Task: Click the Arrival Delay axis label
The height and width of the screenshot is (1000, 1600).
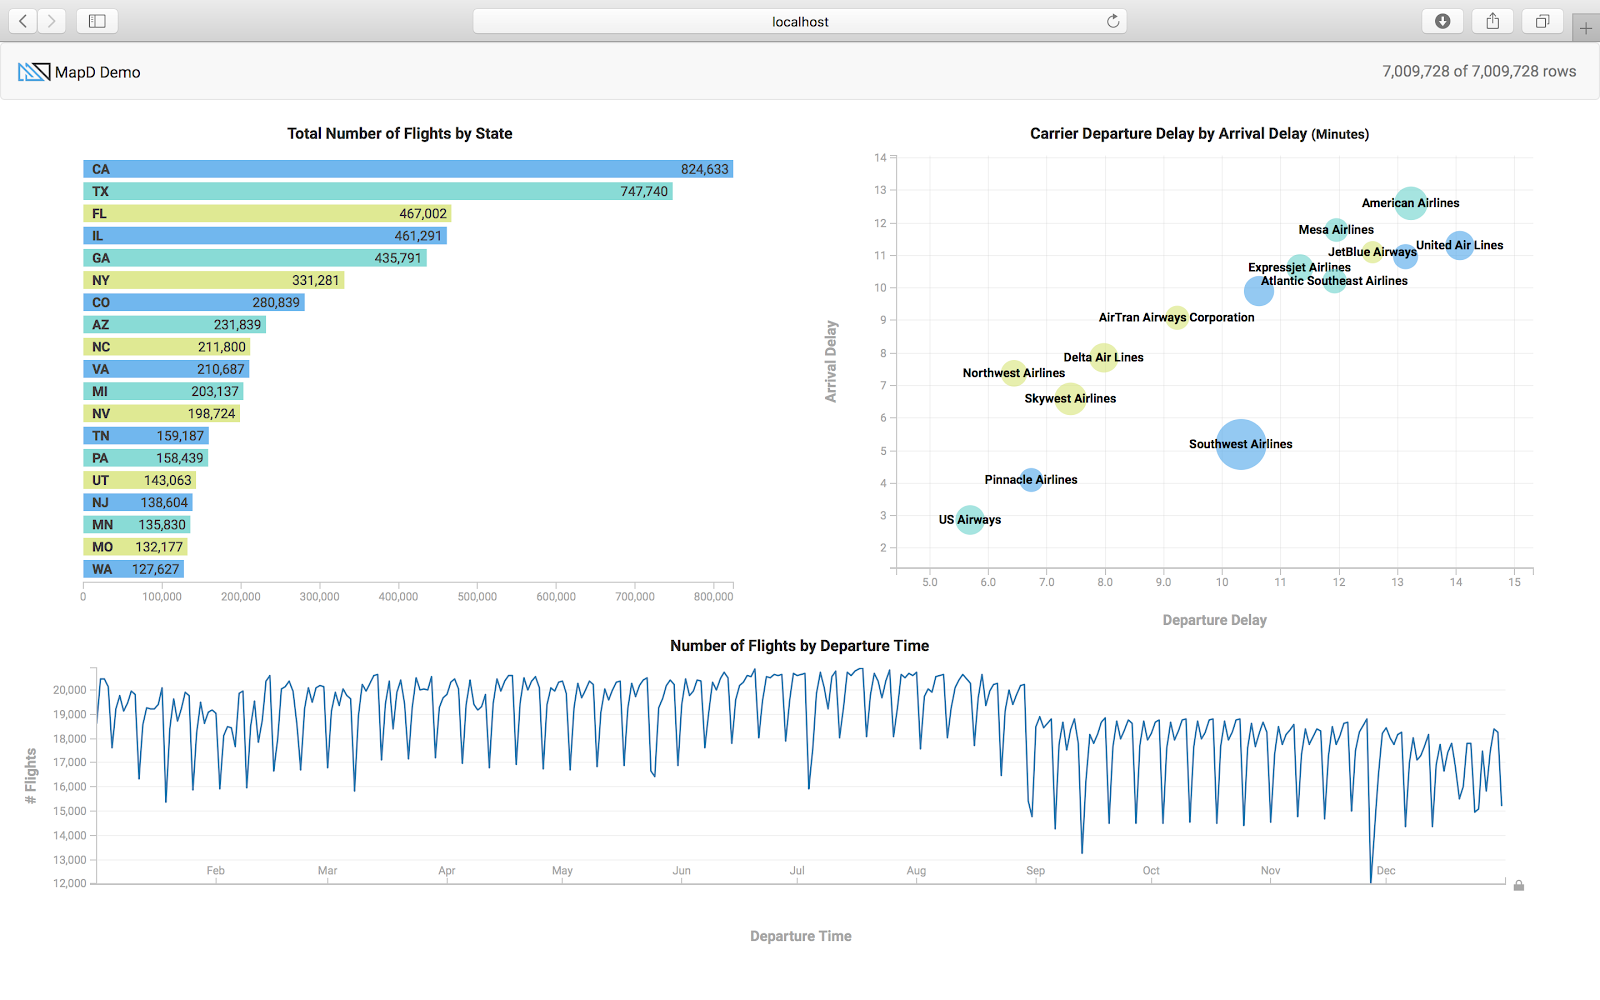Action: tap(831, 362)
